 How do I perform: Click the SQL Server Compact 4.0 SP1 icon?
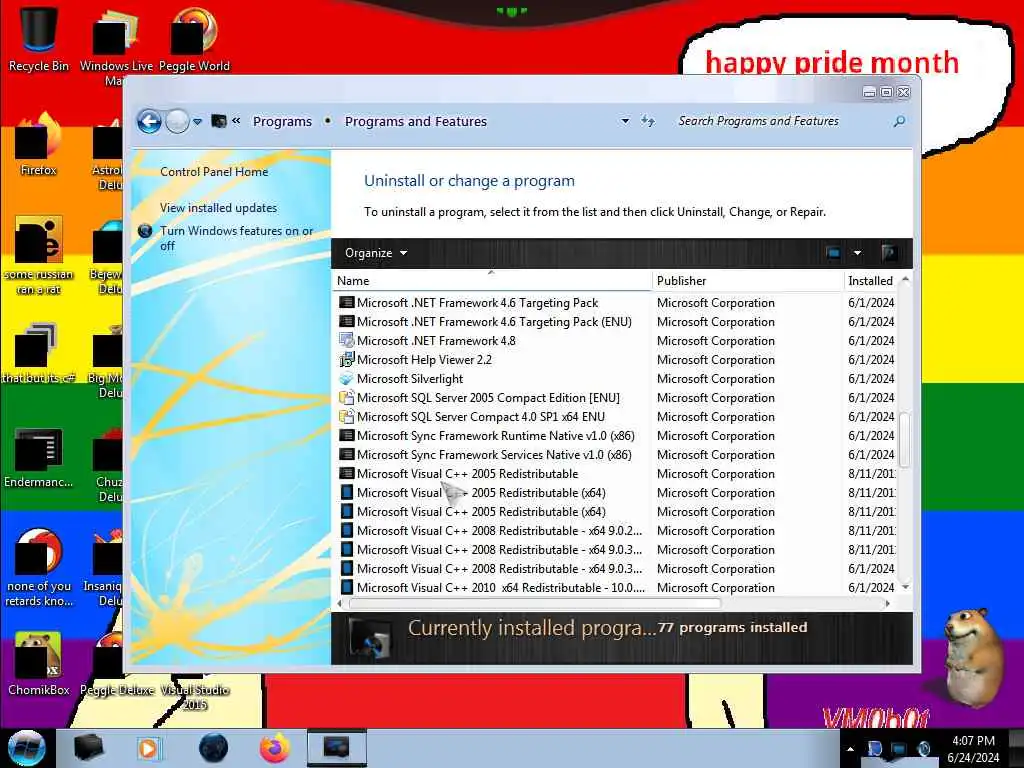(347, 417)
